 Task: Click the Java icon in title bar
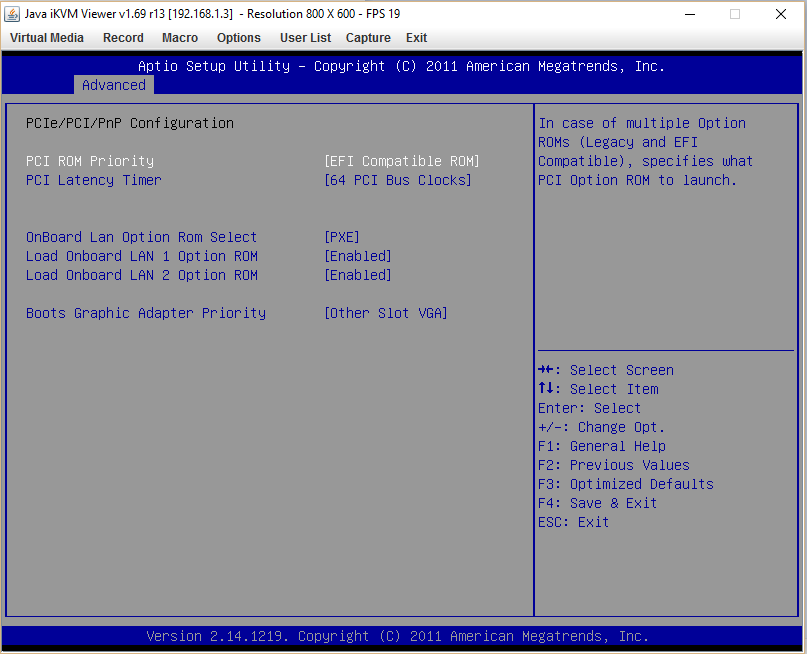(12, 14)
